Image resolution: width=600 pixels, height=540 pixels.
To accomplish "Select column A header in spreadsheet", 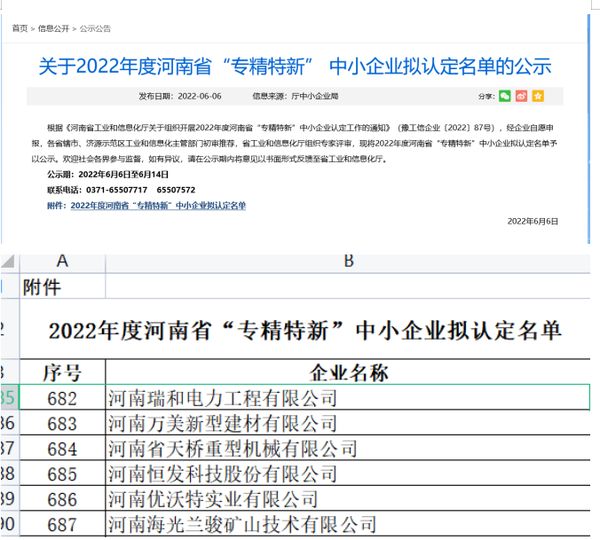I will tap(62, 261).
